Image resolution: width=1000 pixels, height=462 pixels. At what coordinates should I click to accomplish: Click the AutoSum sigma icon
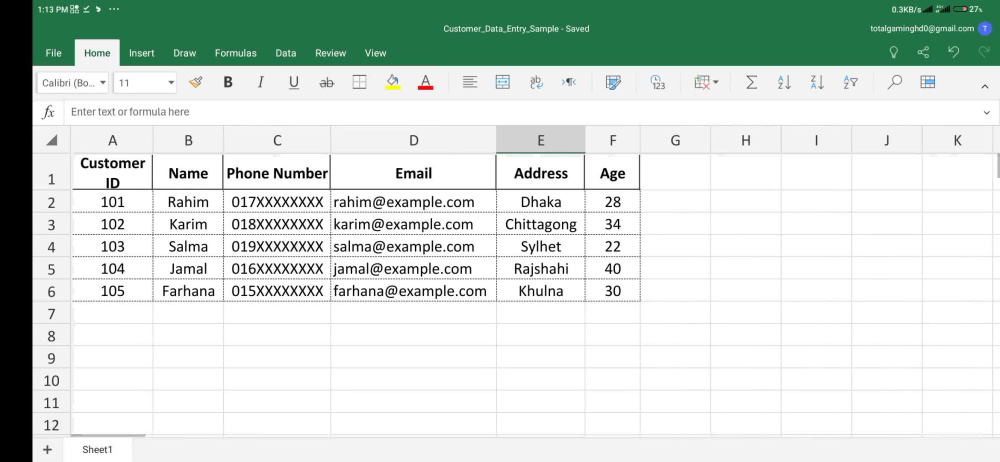click(x=751, y=82)
